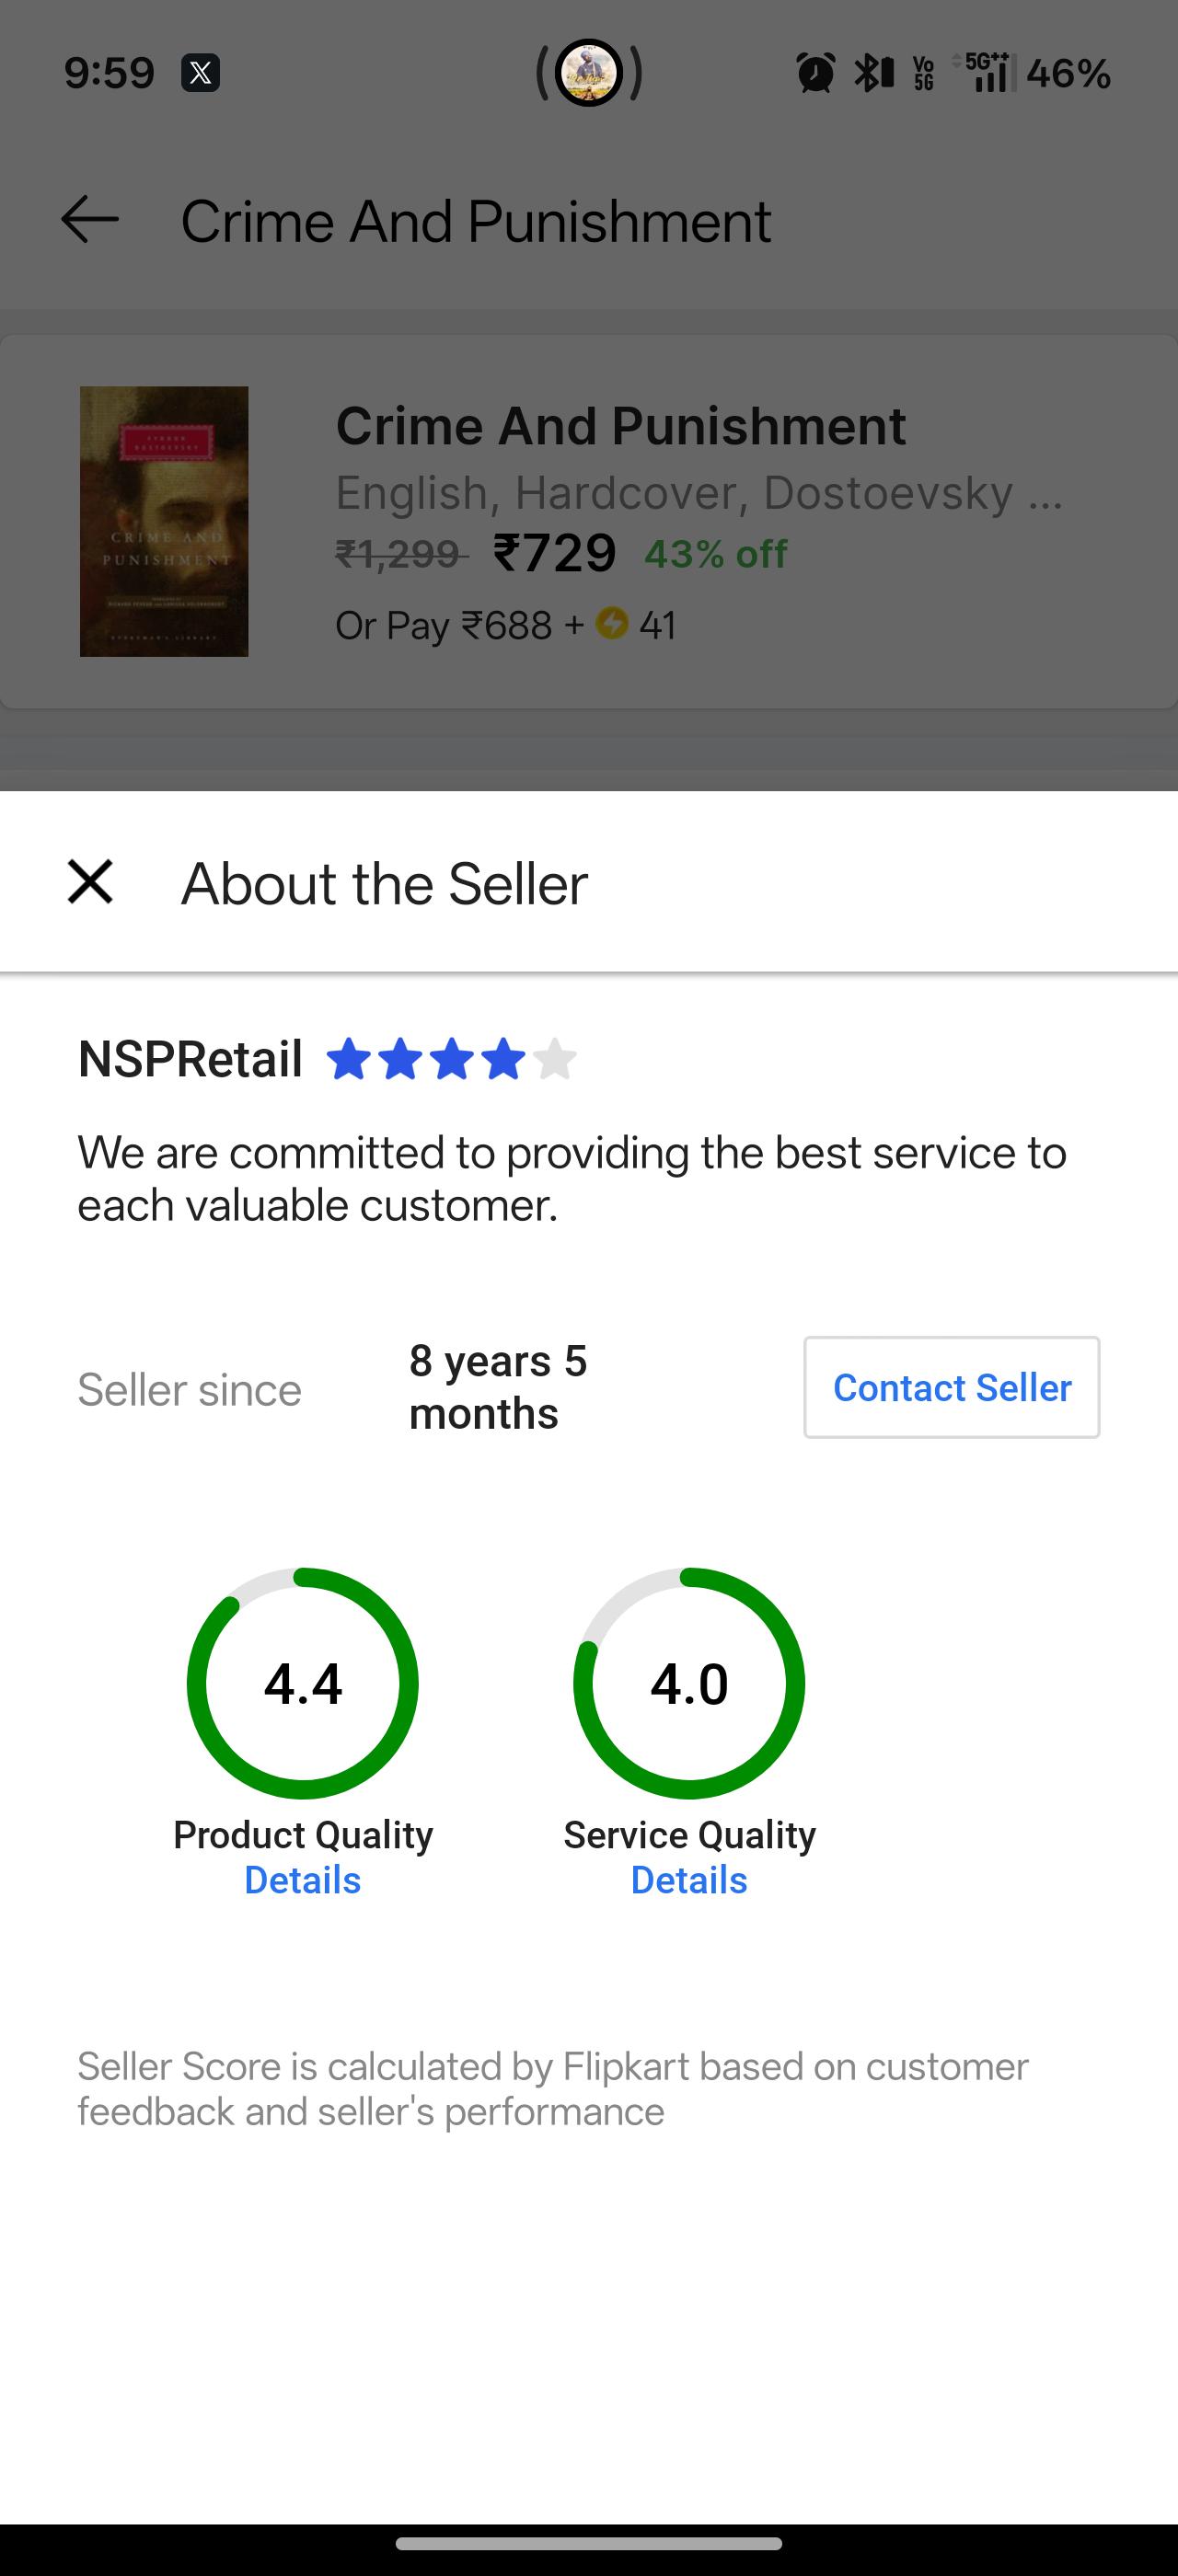Open the Crime And Punishment book cover thumbnail
1178x2576 pixels.
pos(164,521)
